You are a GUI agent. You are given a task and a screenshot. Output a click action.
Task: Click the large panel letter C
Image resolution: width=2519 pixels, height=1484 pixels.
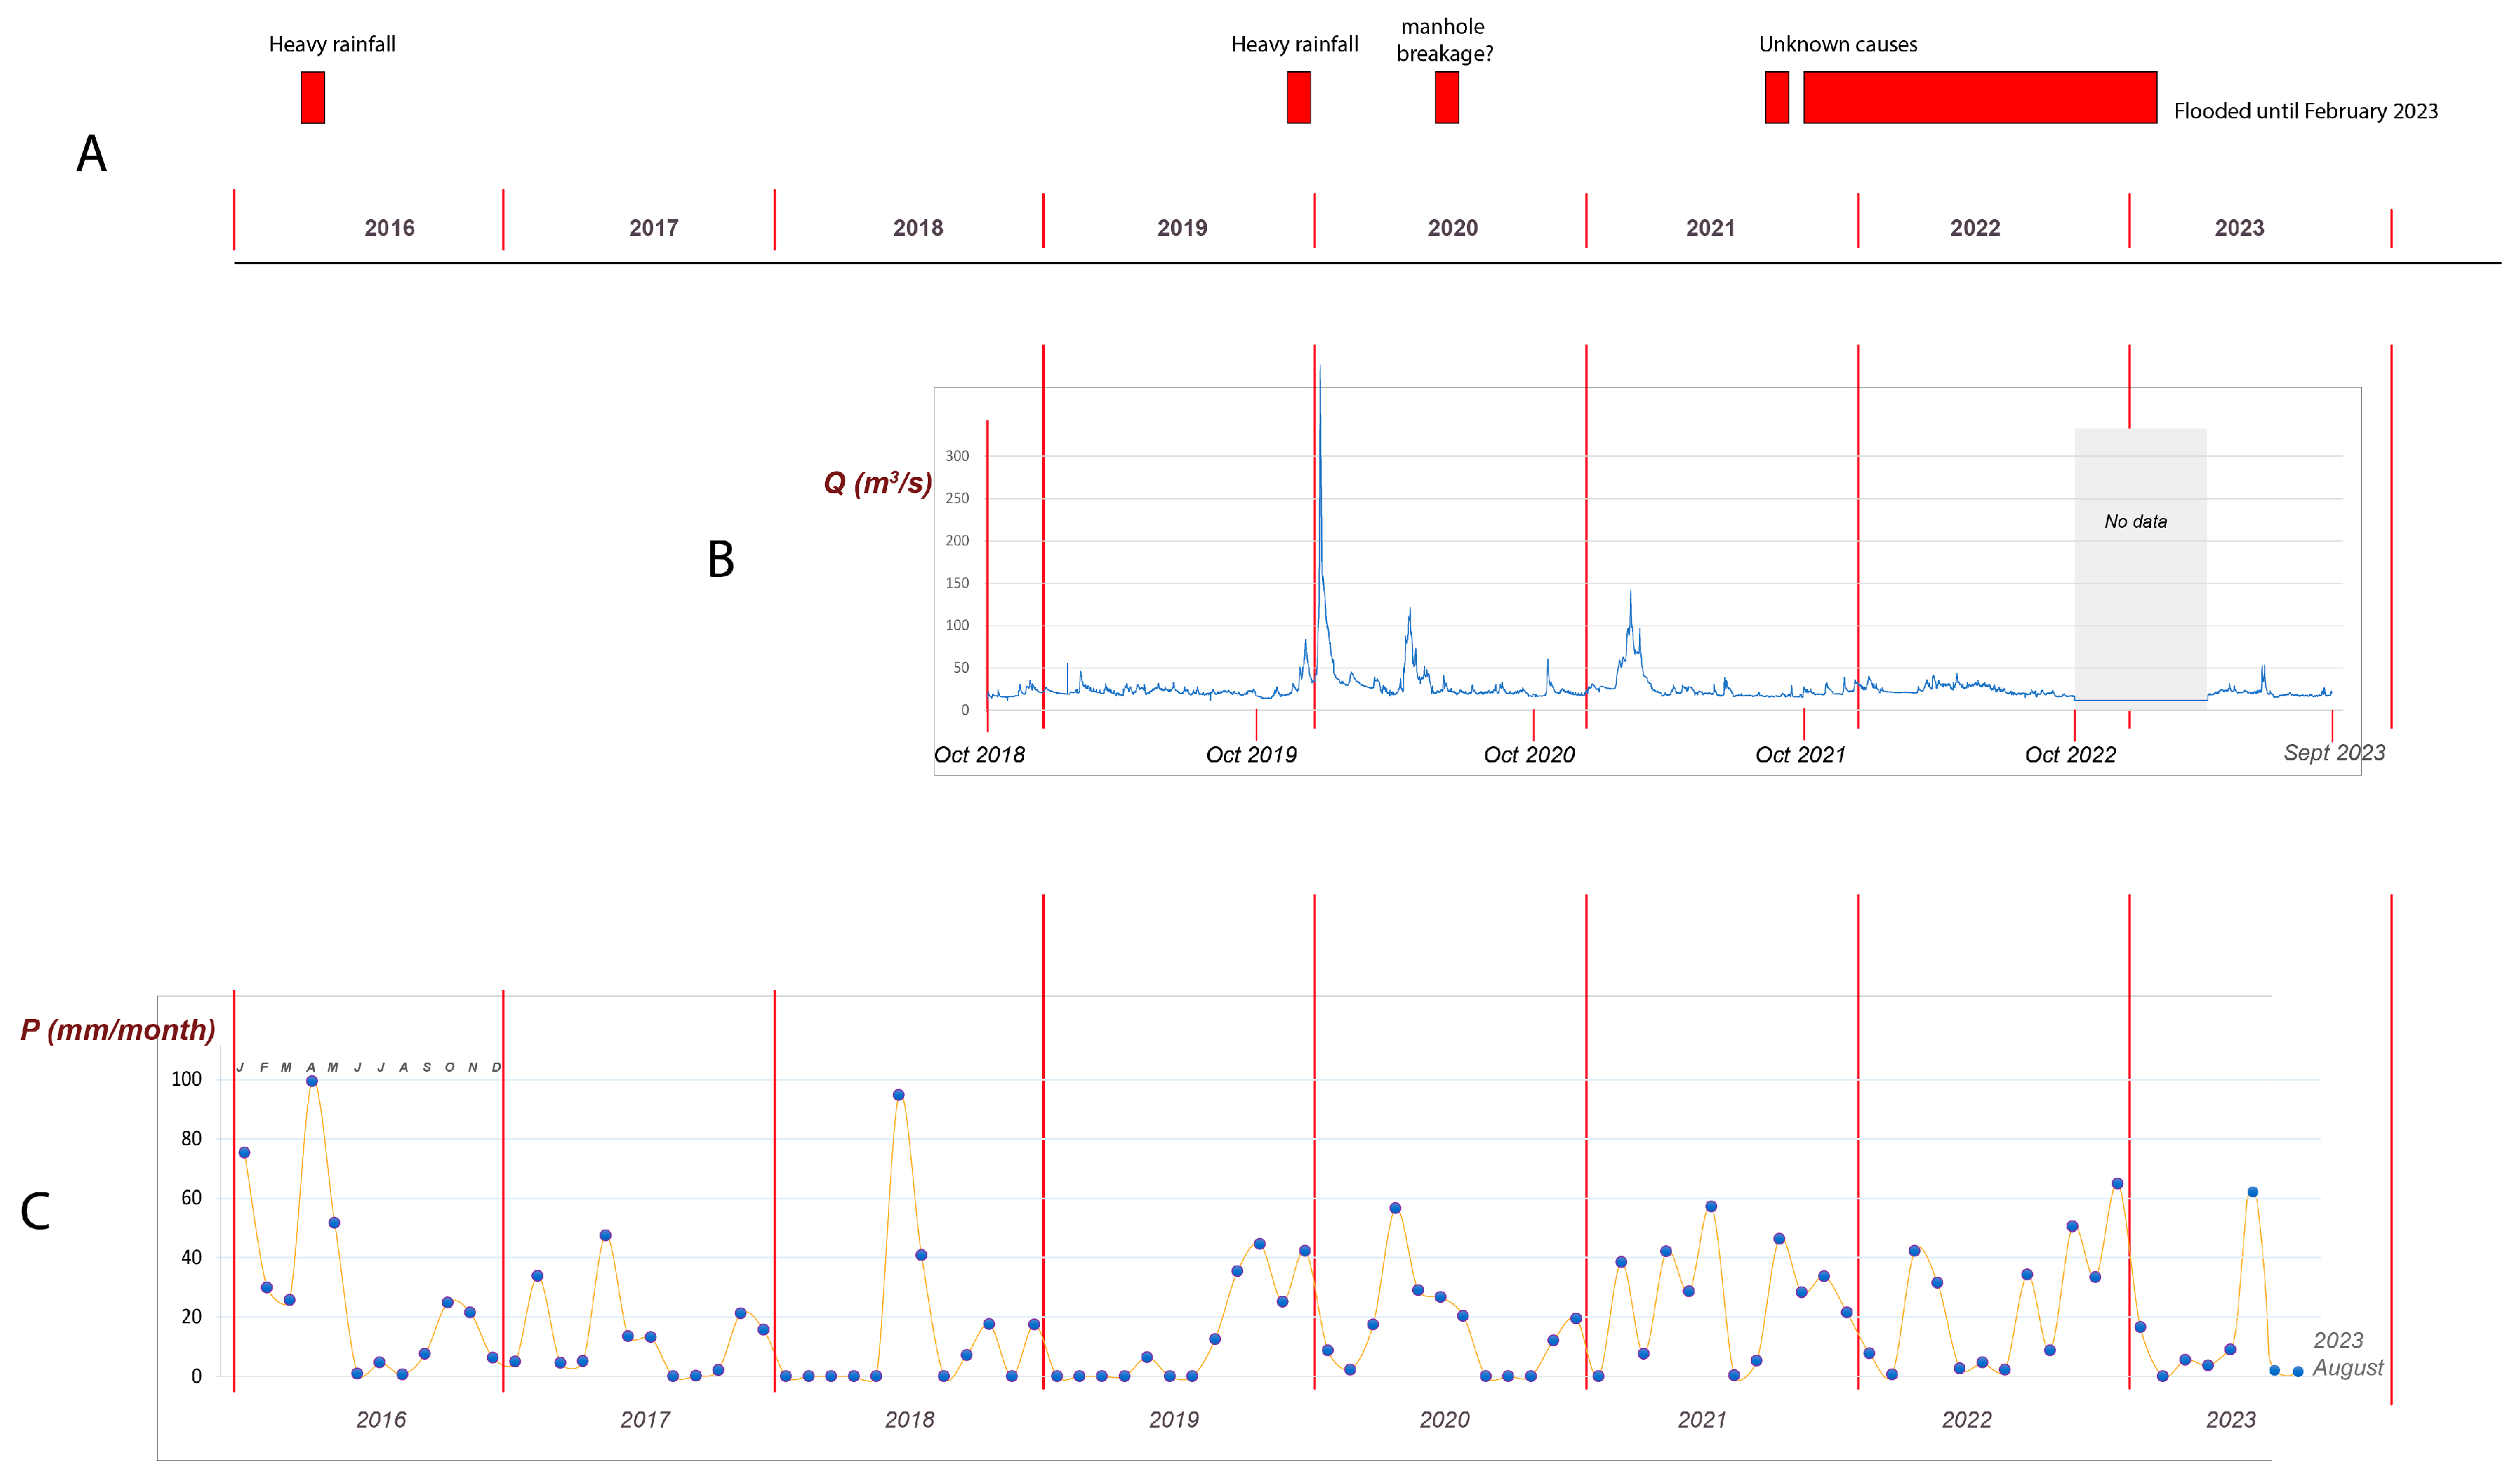click(x=35, y=1211)
